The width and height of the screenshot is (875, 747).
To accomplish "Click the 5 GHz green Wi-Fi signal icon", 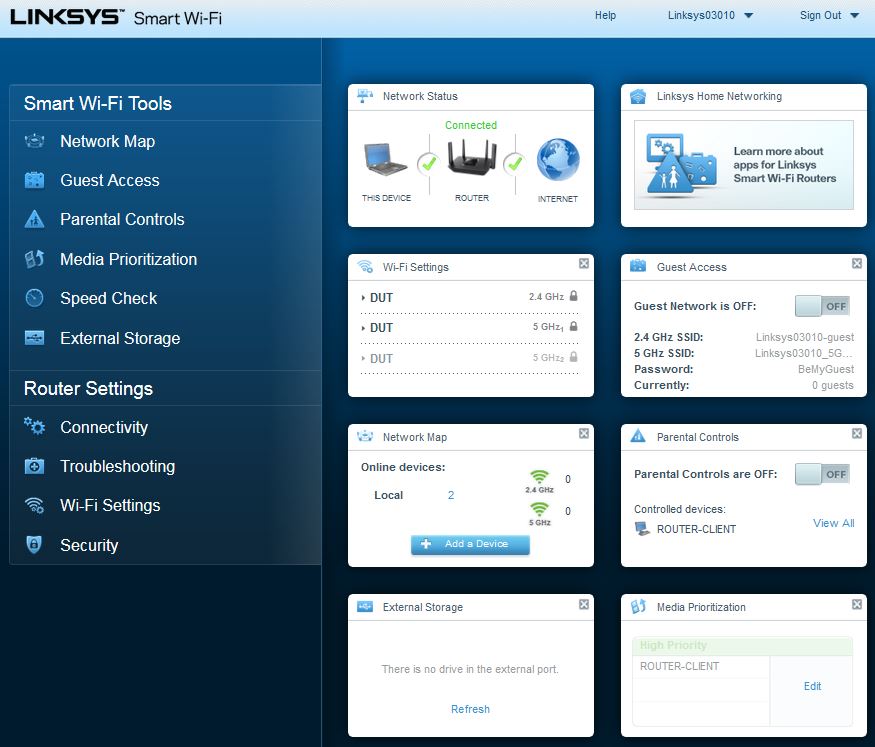I will coord(539,509).
